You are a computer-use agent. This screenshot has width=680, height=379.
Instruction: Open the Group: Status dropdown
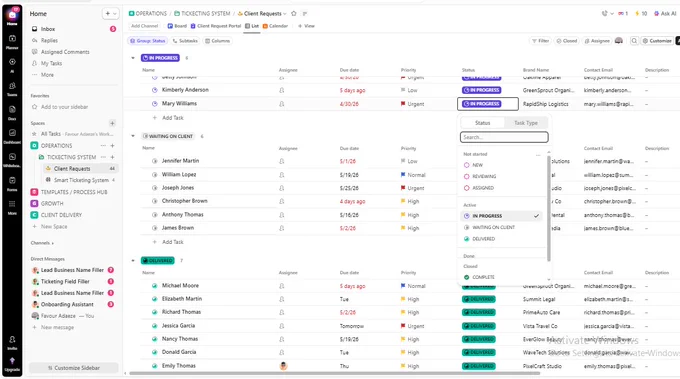point(147,41)
